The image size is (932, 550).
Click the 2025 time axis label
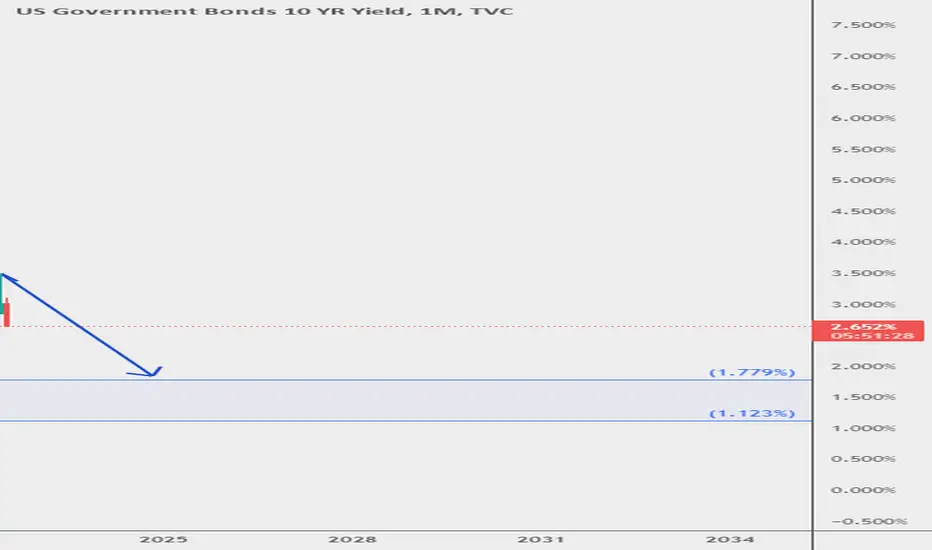click(x=163, y=539)
